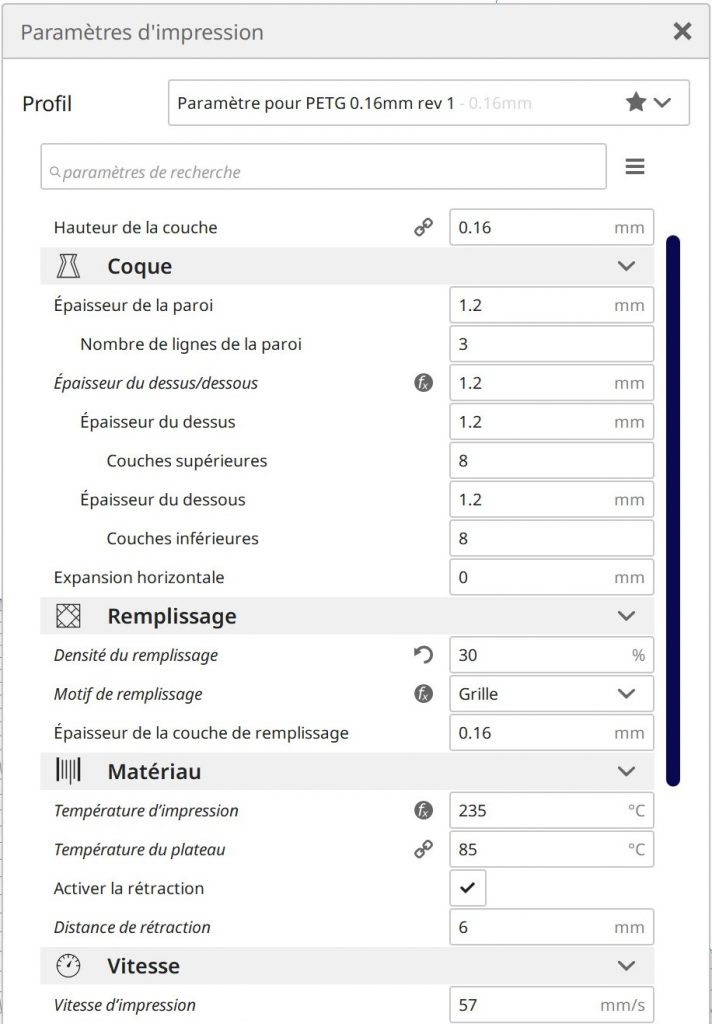The image size is (712, 1024).
Task: Disable the Activer la rétraction checkbox
Action: click(x=467, y=888)
